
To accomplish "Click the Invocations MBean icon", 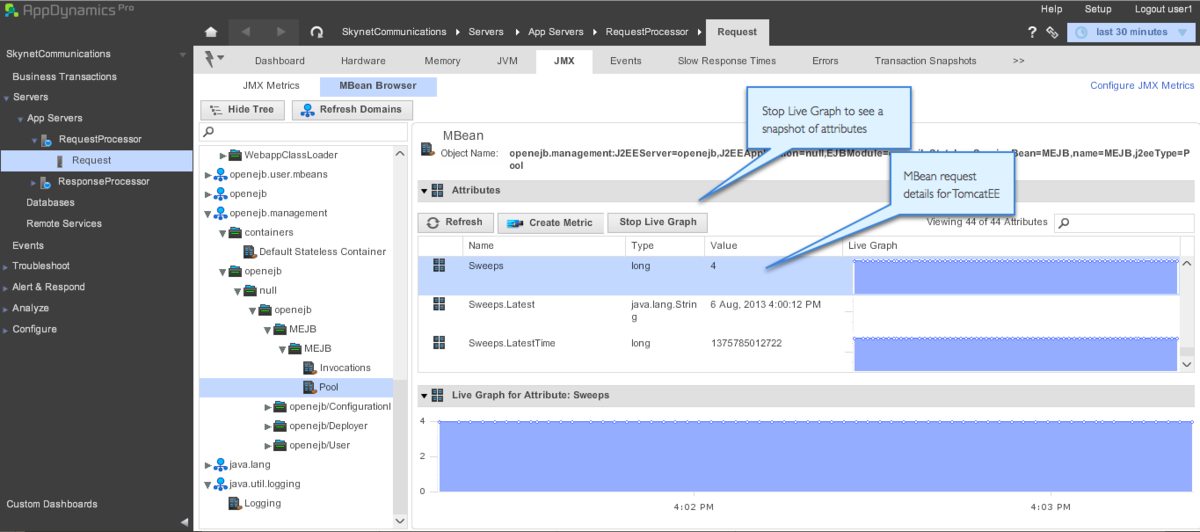I will (x=309, y=368).
